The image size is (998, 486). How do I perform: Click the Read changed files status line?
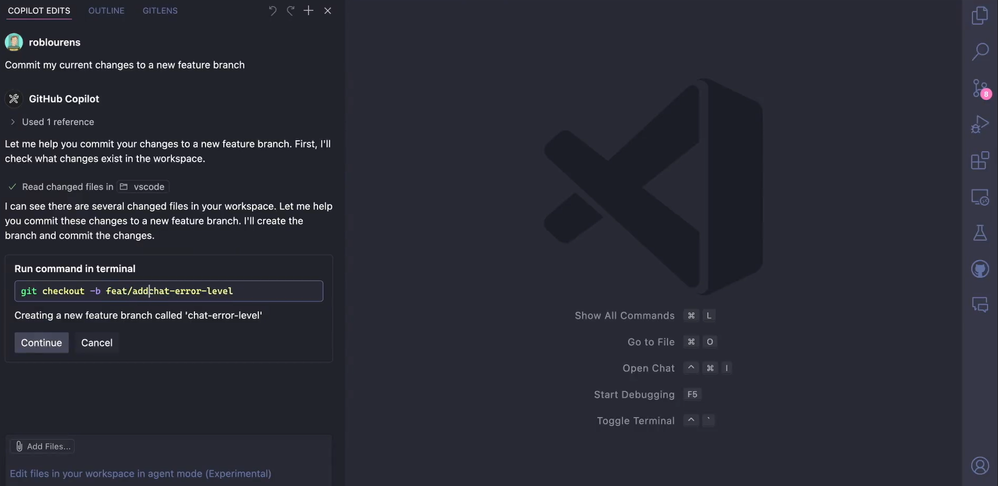click(x=88, y=187)
